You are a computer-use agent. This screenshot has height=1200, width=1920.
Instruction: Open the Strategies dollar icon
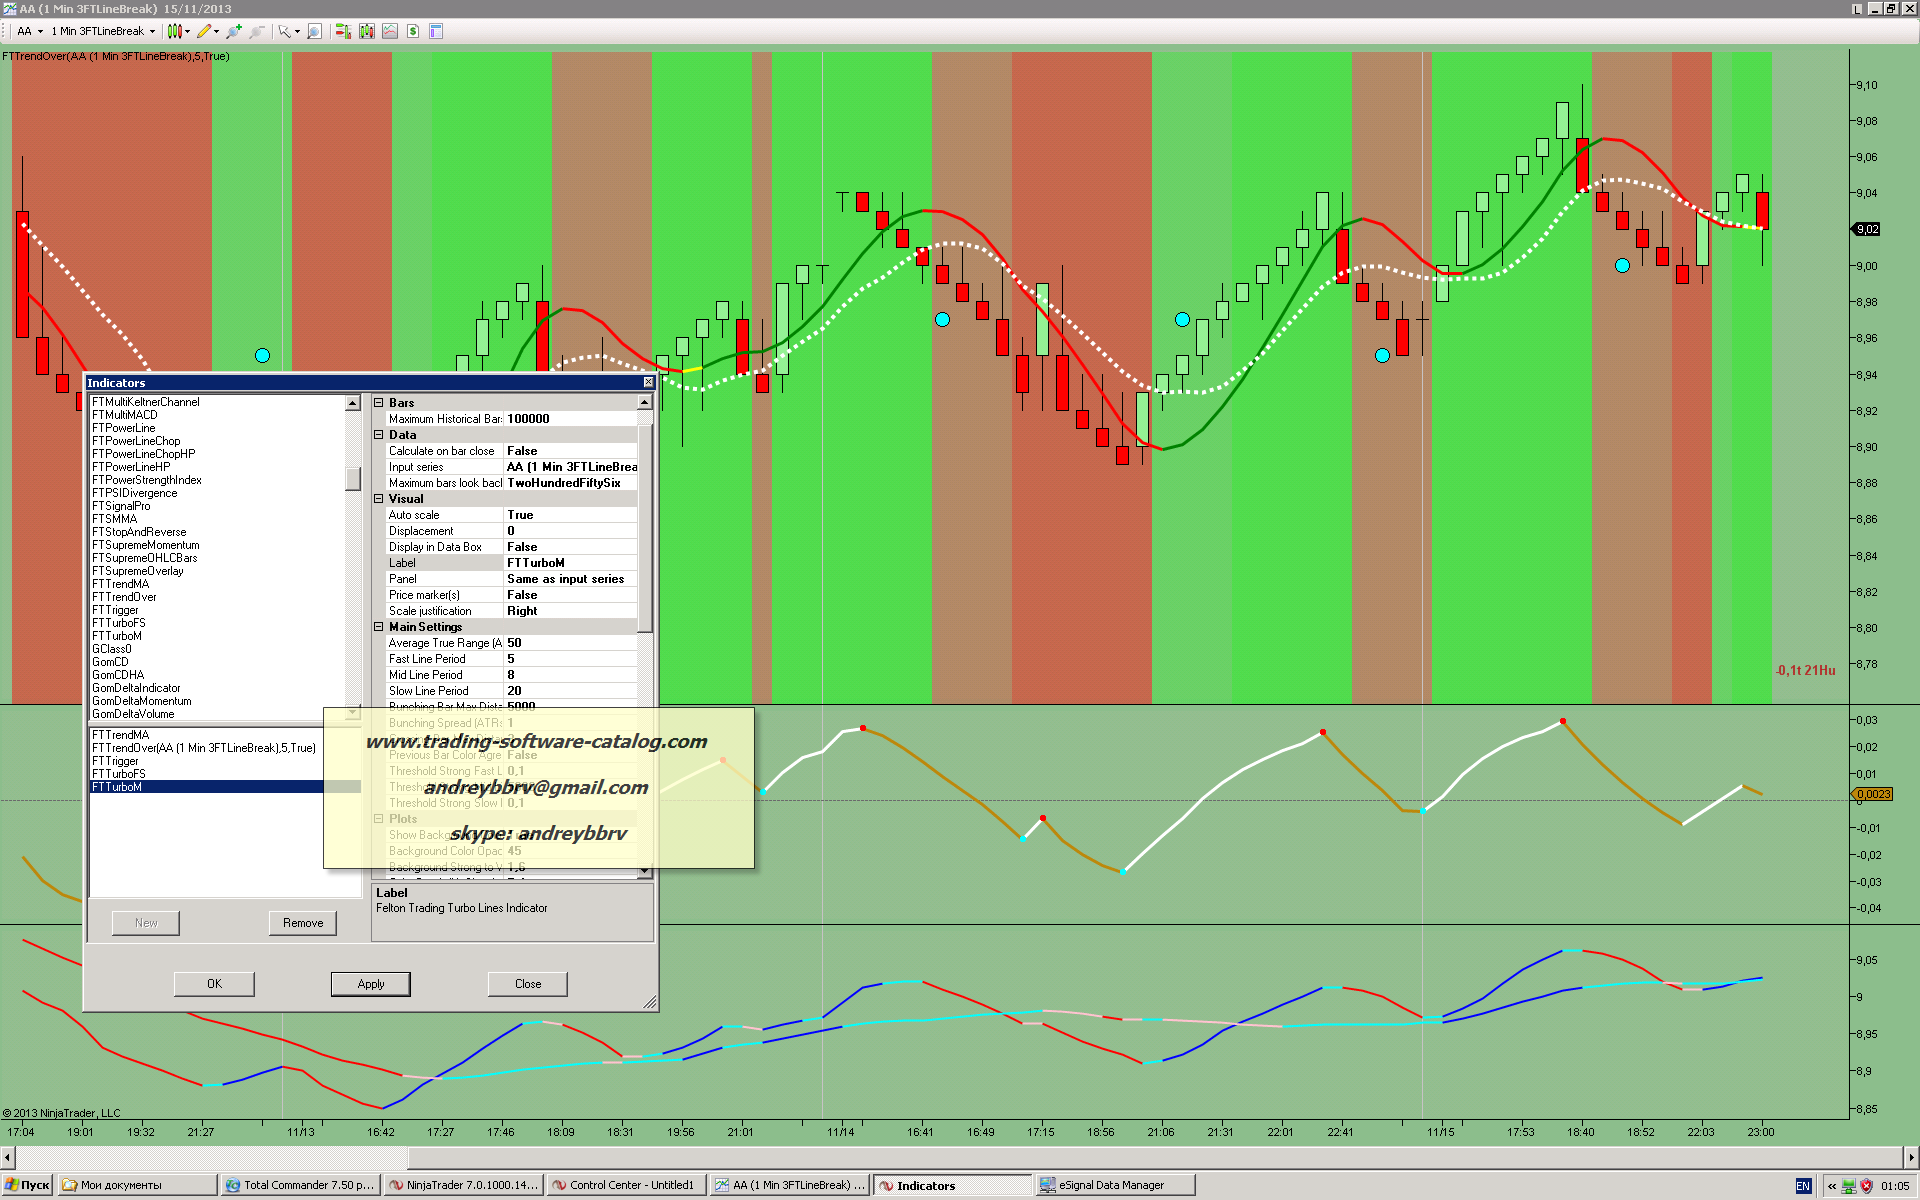point(413,31)
